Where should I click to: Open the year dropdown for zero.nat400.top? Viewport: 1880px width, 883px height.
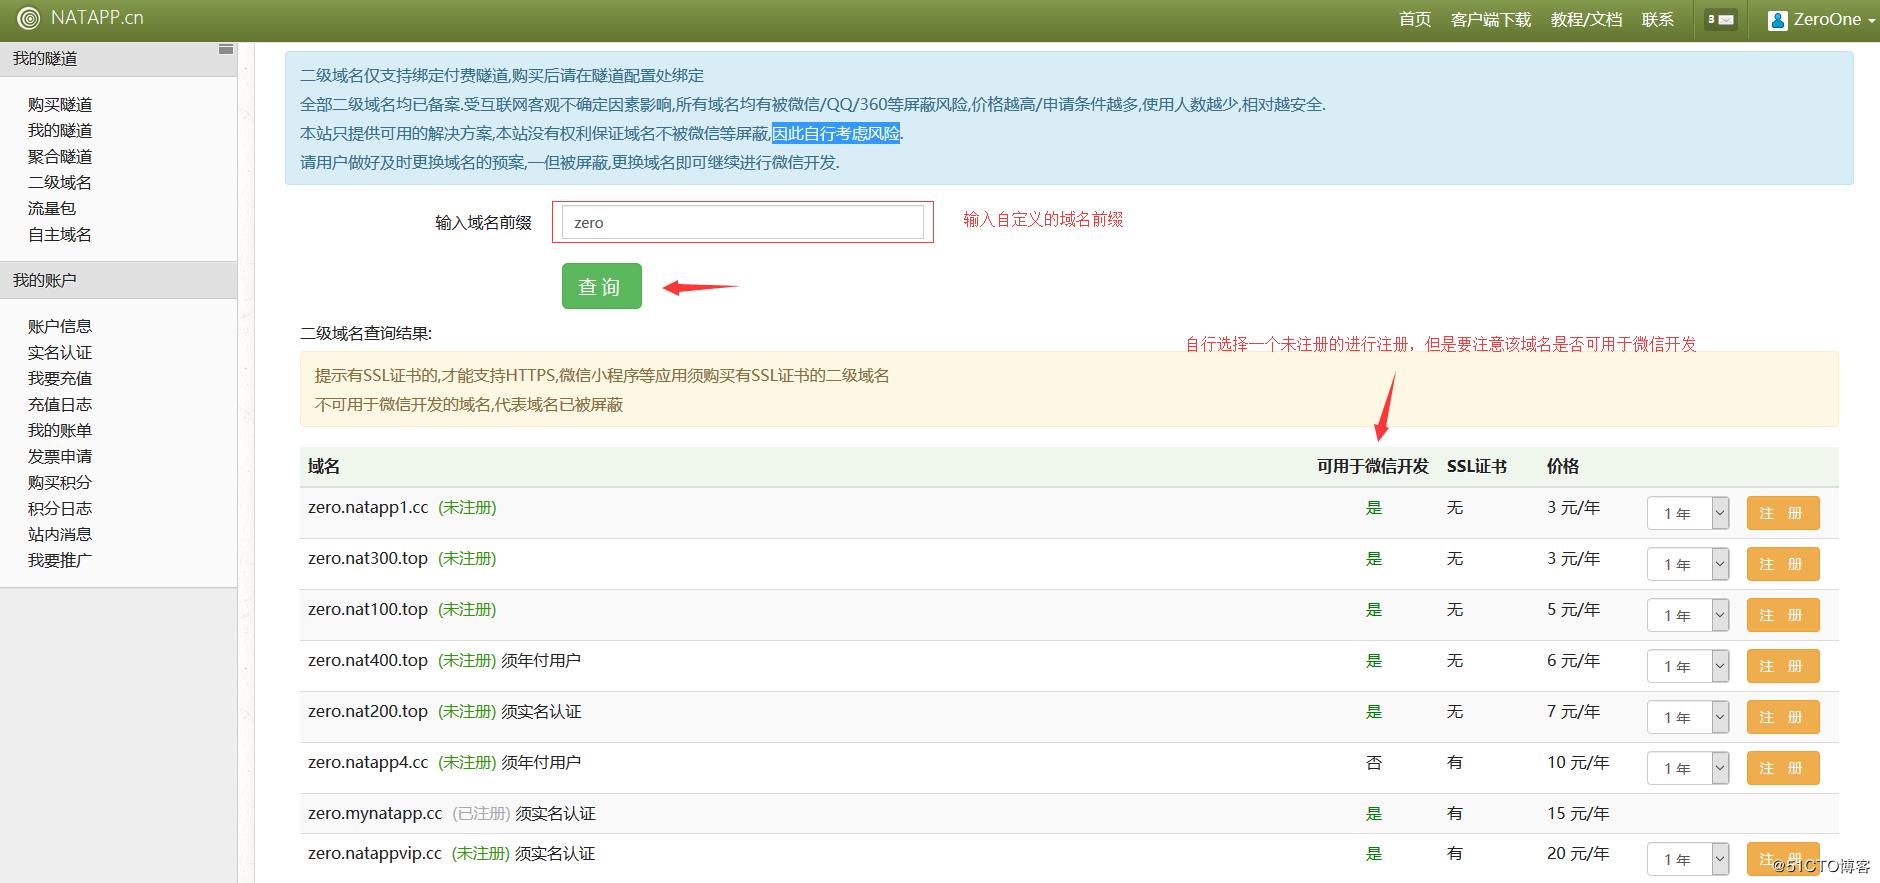point(1687,666)
